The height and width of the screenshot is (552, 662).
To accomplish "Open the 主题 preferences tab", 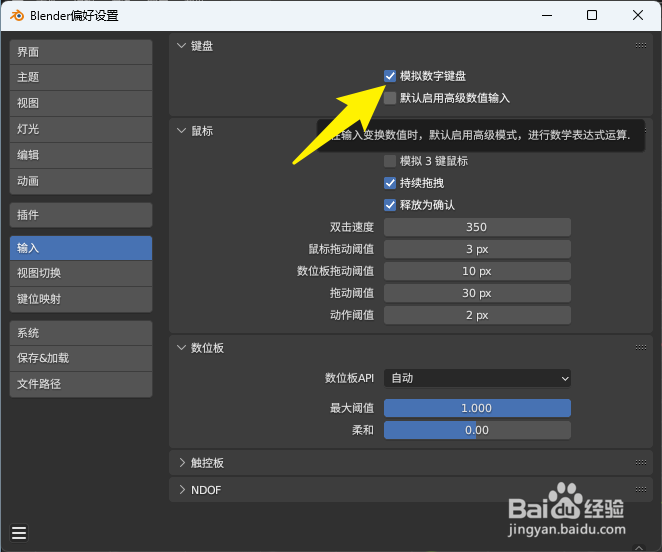I will [81, 77].
